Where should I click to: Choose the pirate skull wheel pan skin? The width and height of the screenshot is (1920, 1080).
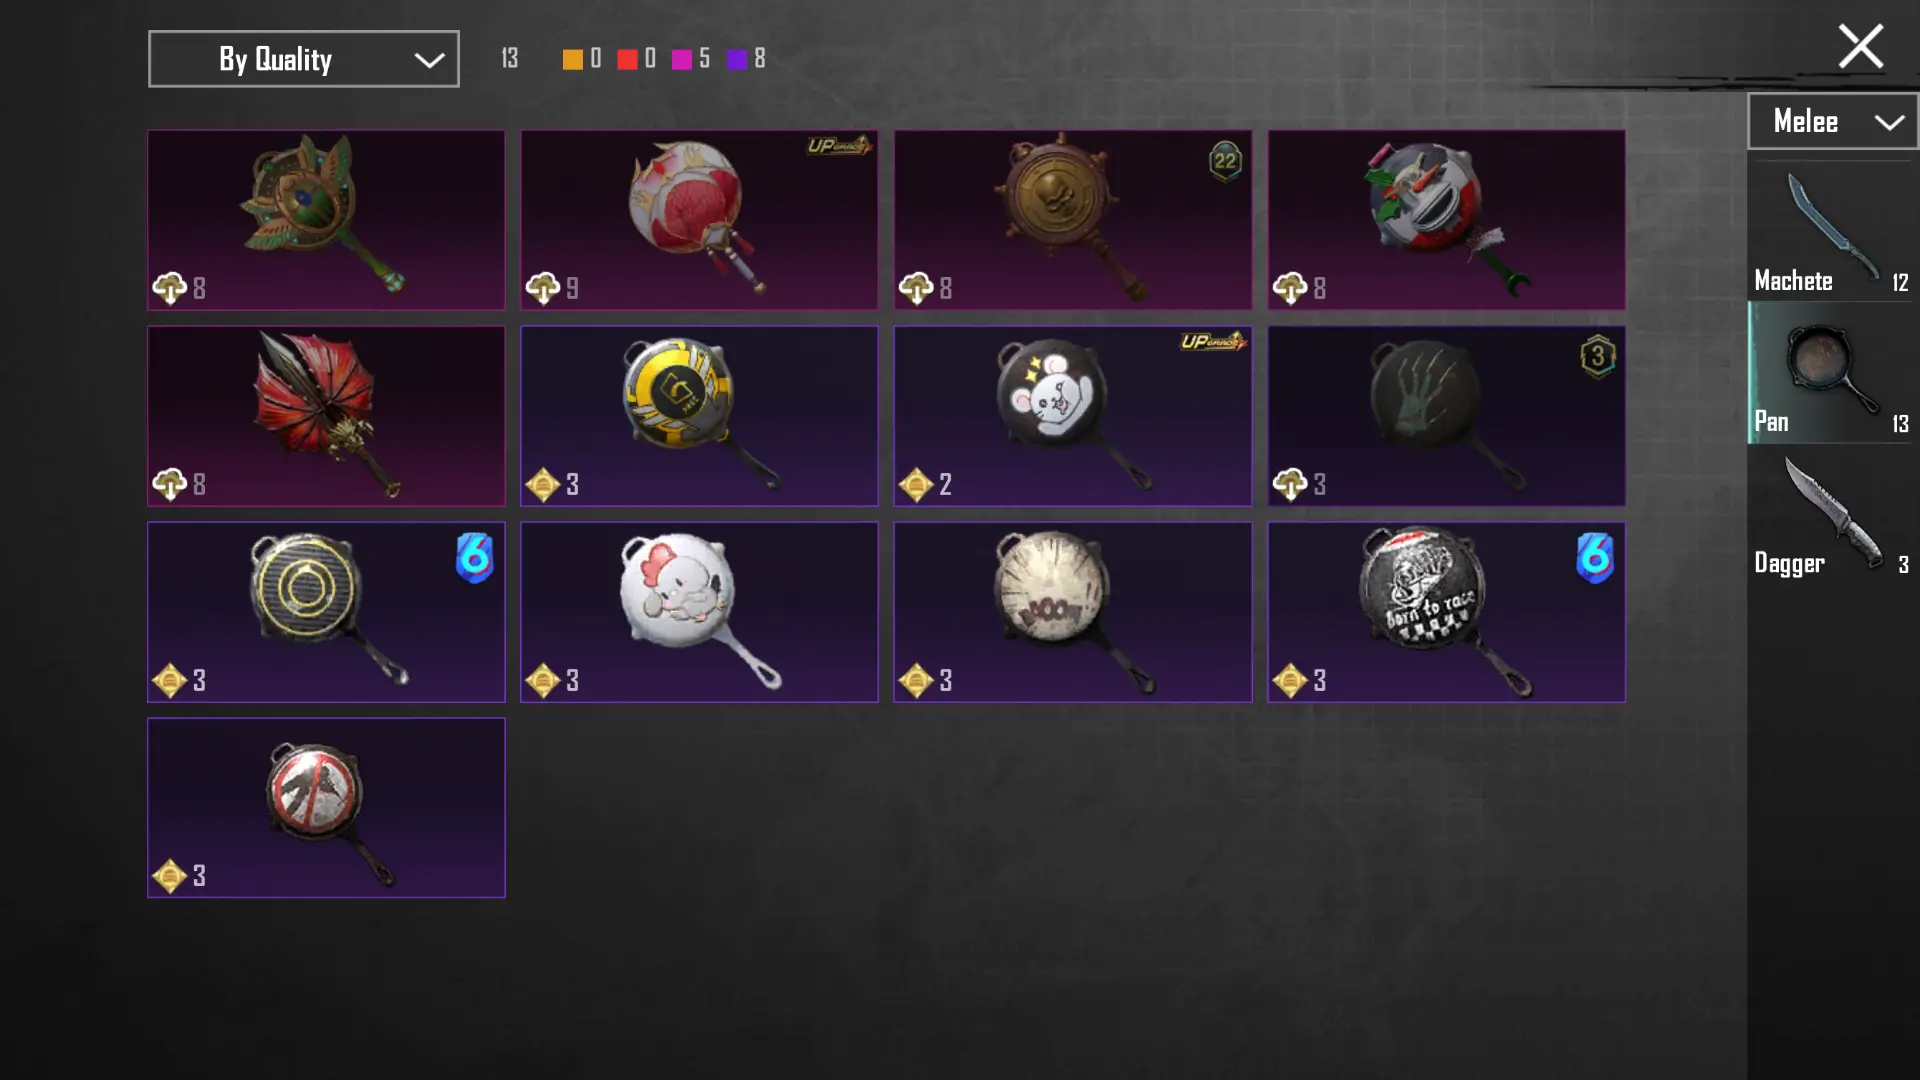[x=1072, y=219]
